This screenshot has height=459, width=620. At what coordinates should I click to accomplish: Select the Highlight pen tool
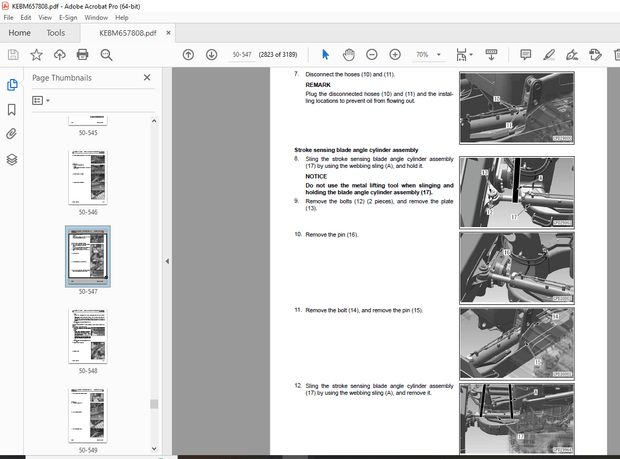[549, 55]
